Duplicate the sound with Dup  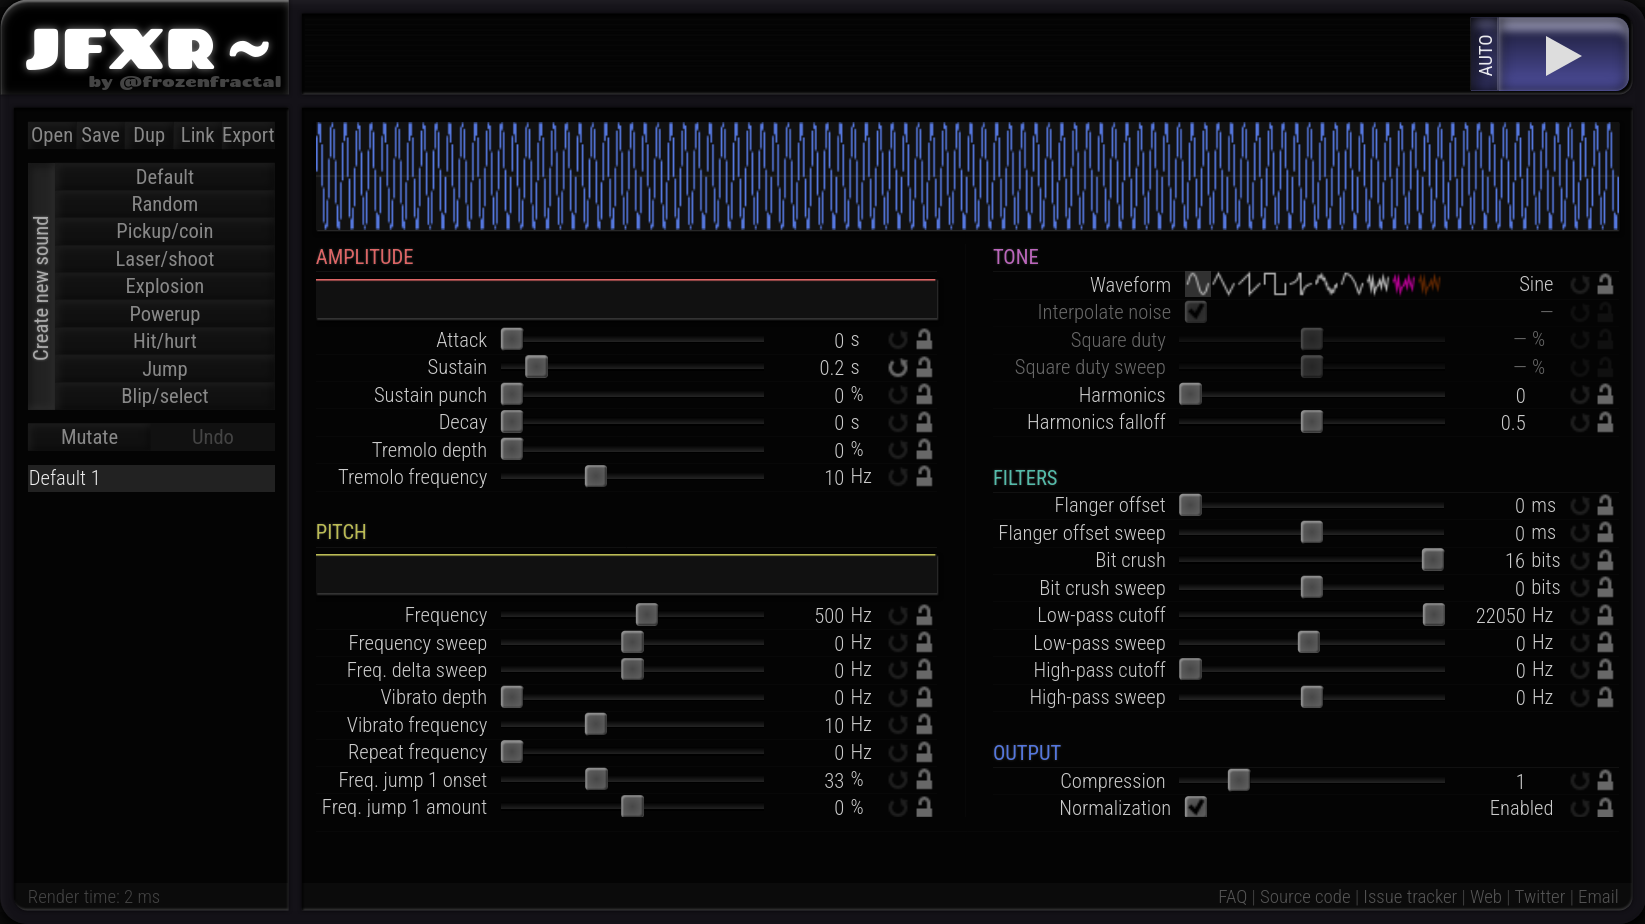149,135
